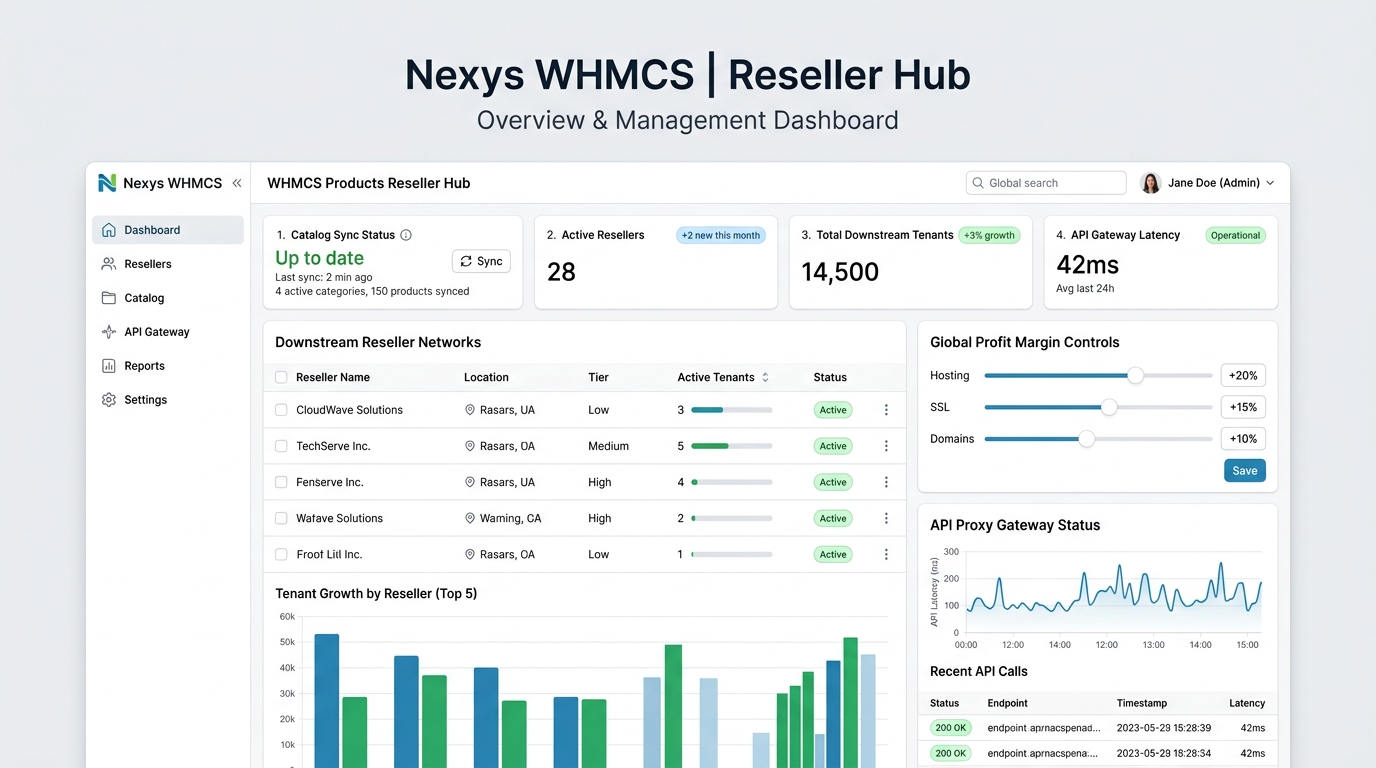The image size is (1376, 768).
Task: Click the Domains margin slider handle
Action: click(x=1087, y=439)
